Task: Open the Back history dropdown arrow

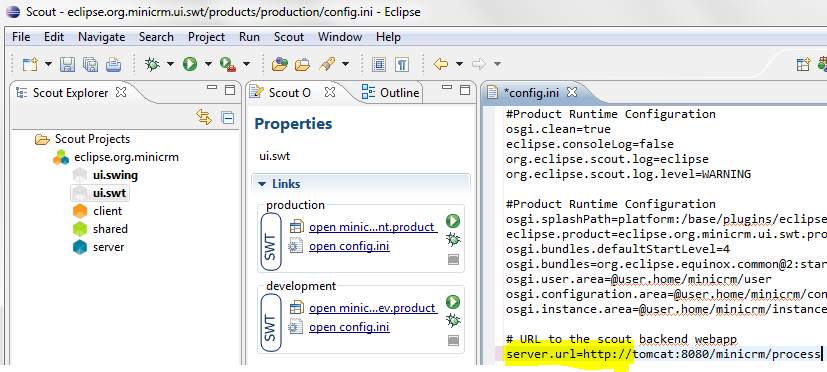Action: (x=459, y=64)
